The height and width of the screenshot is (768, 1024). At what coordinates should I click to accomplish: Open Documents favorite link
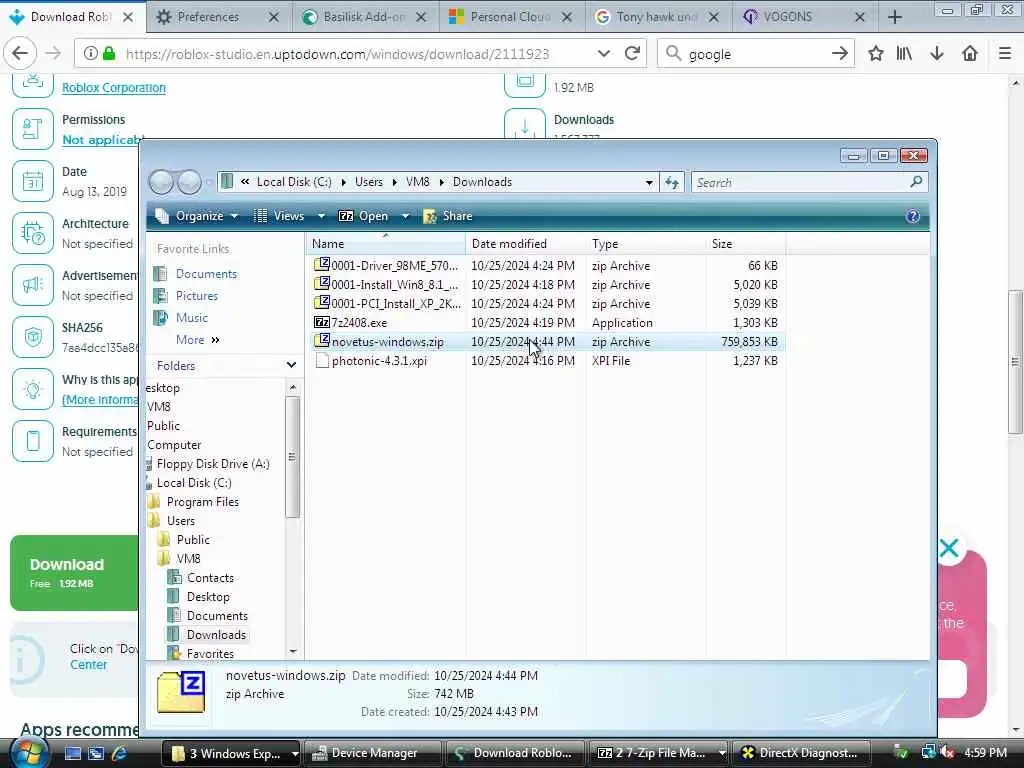point(206,274)
